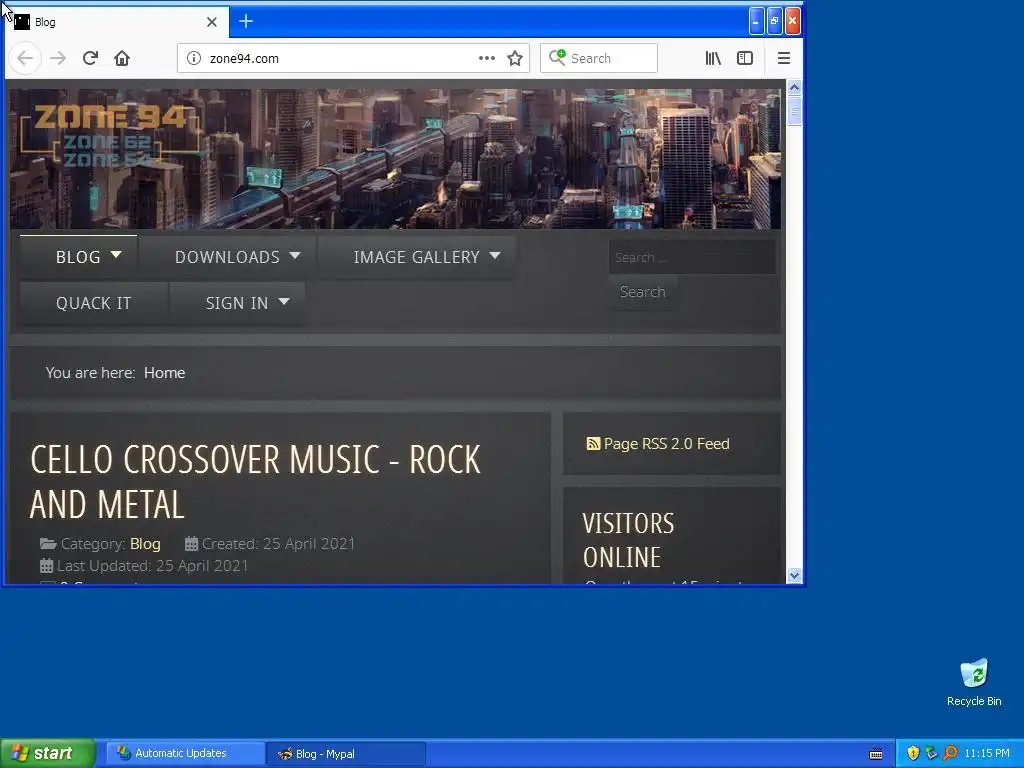
Task: Click the Zone 94 logo
Action: coord(112,136)
